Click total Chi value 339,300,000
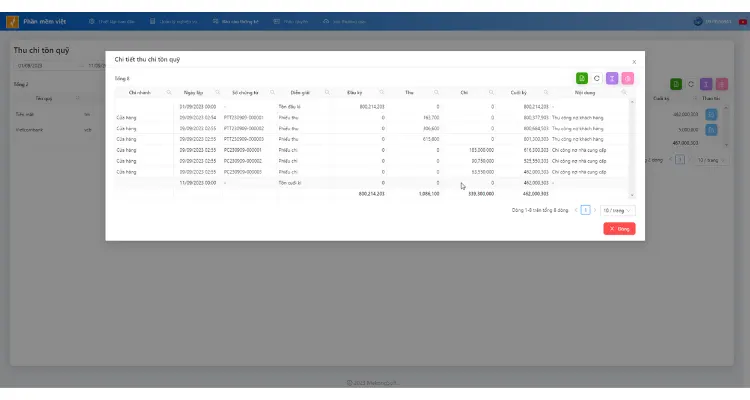 [x=481, y=194]
